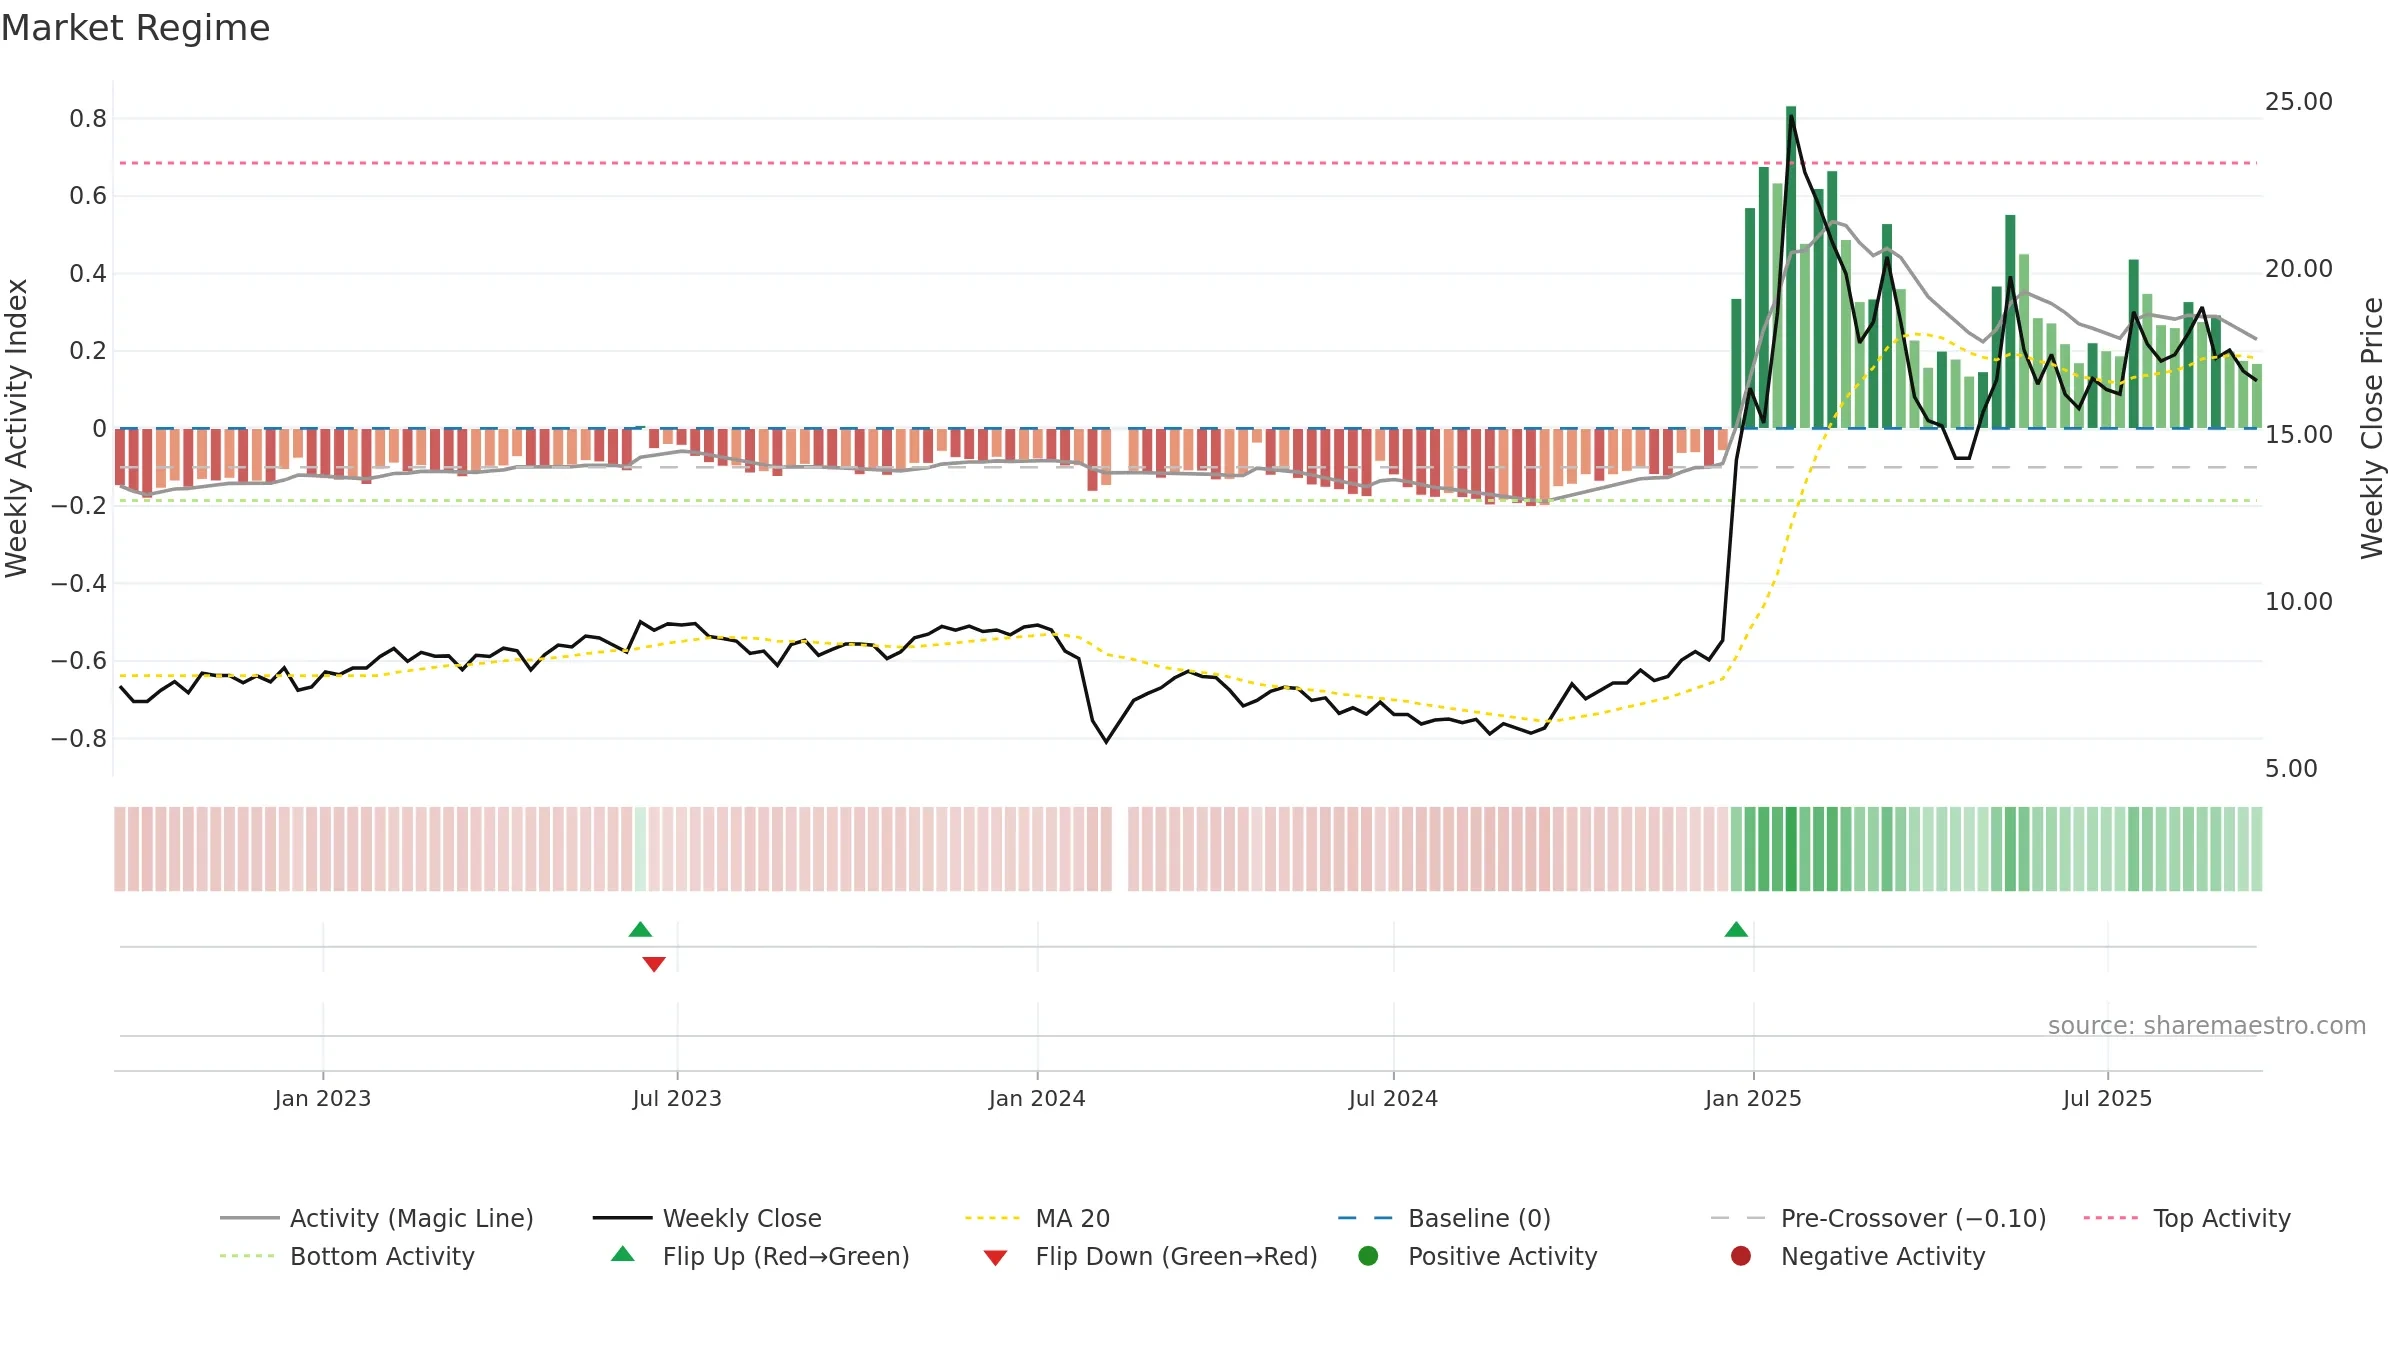
Task: Click the 15.00 right axis price label
Action: [2299, 435]
